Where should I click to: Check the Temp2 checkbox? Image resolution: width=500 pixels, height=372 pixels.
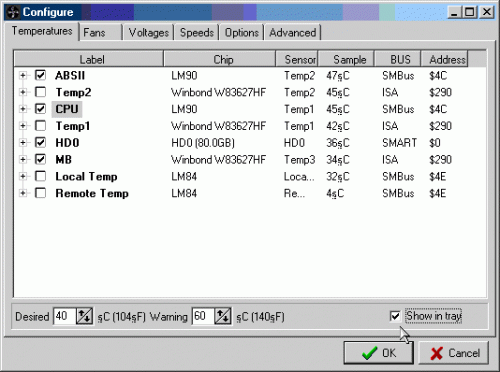(40, 92)
